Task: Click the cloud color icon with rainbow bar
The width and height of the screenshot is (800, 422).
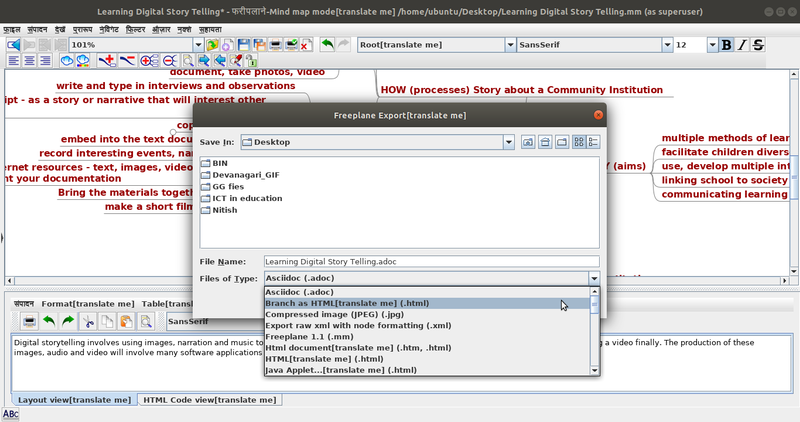Action: (83, 61)
